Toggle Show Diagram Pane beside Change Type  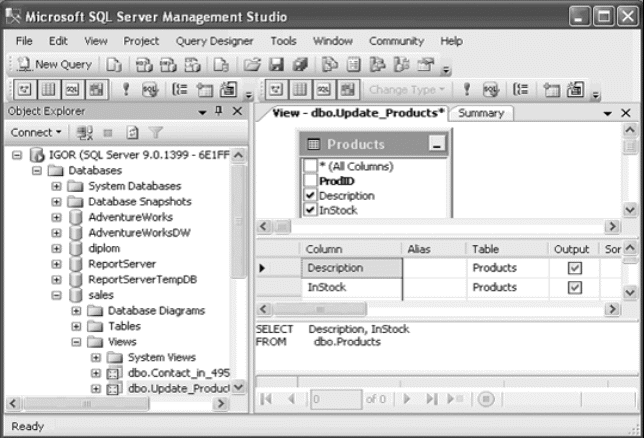pos(276,89)
